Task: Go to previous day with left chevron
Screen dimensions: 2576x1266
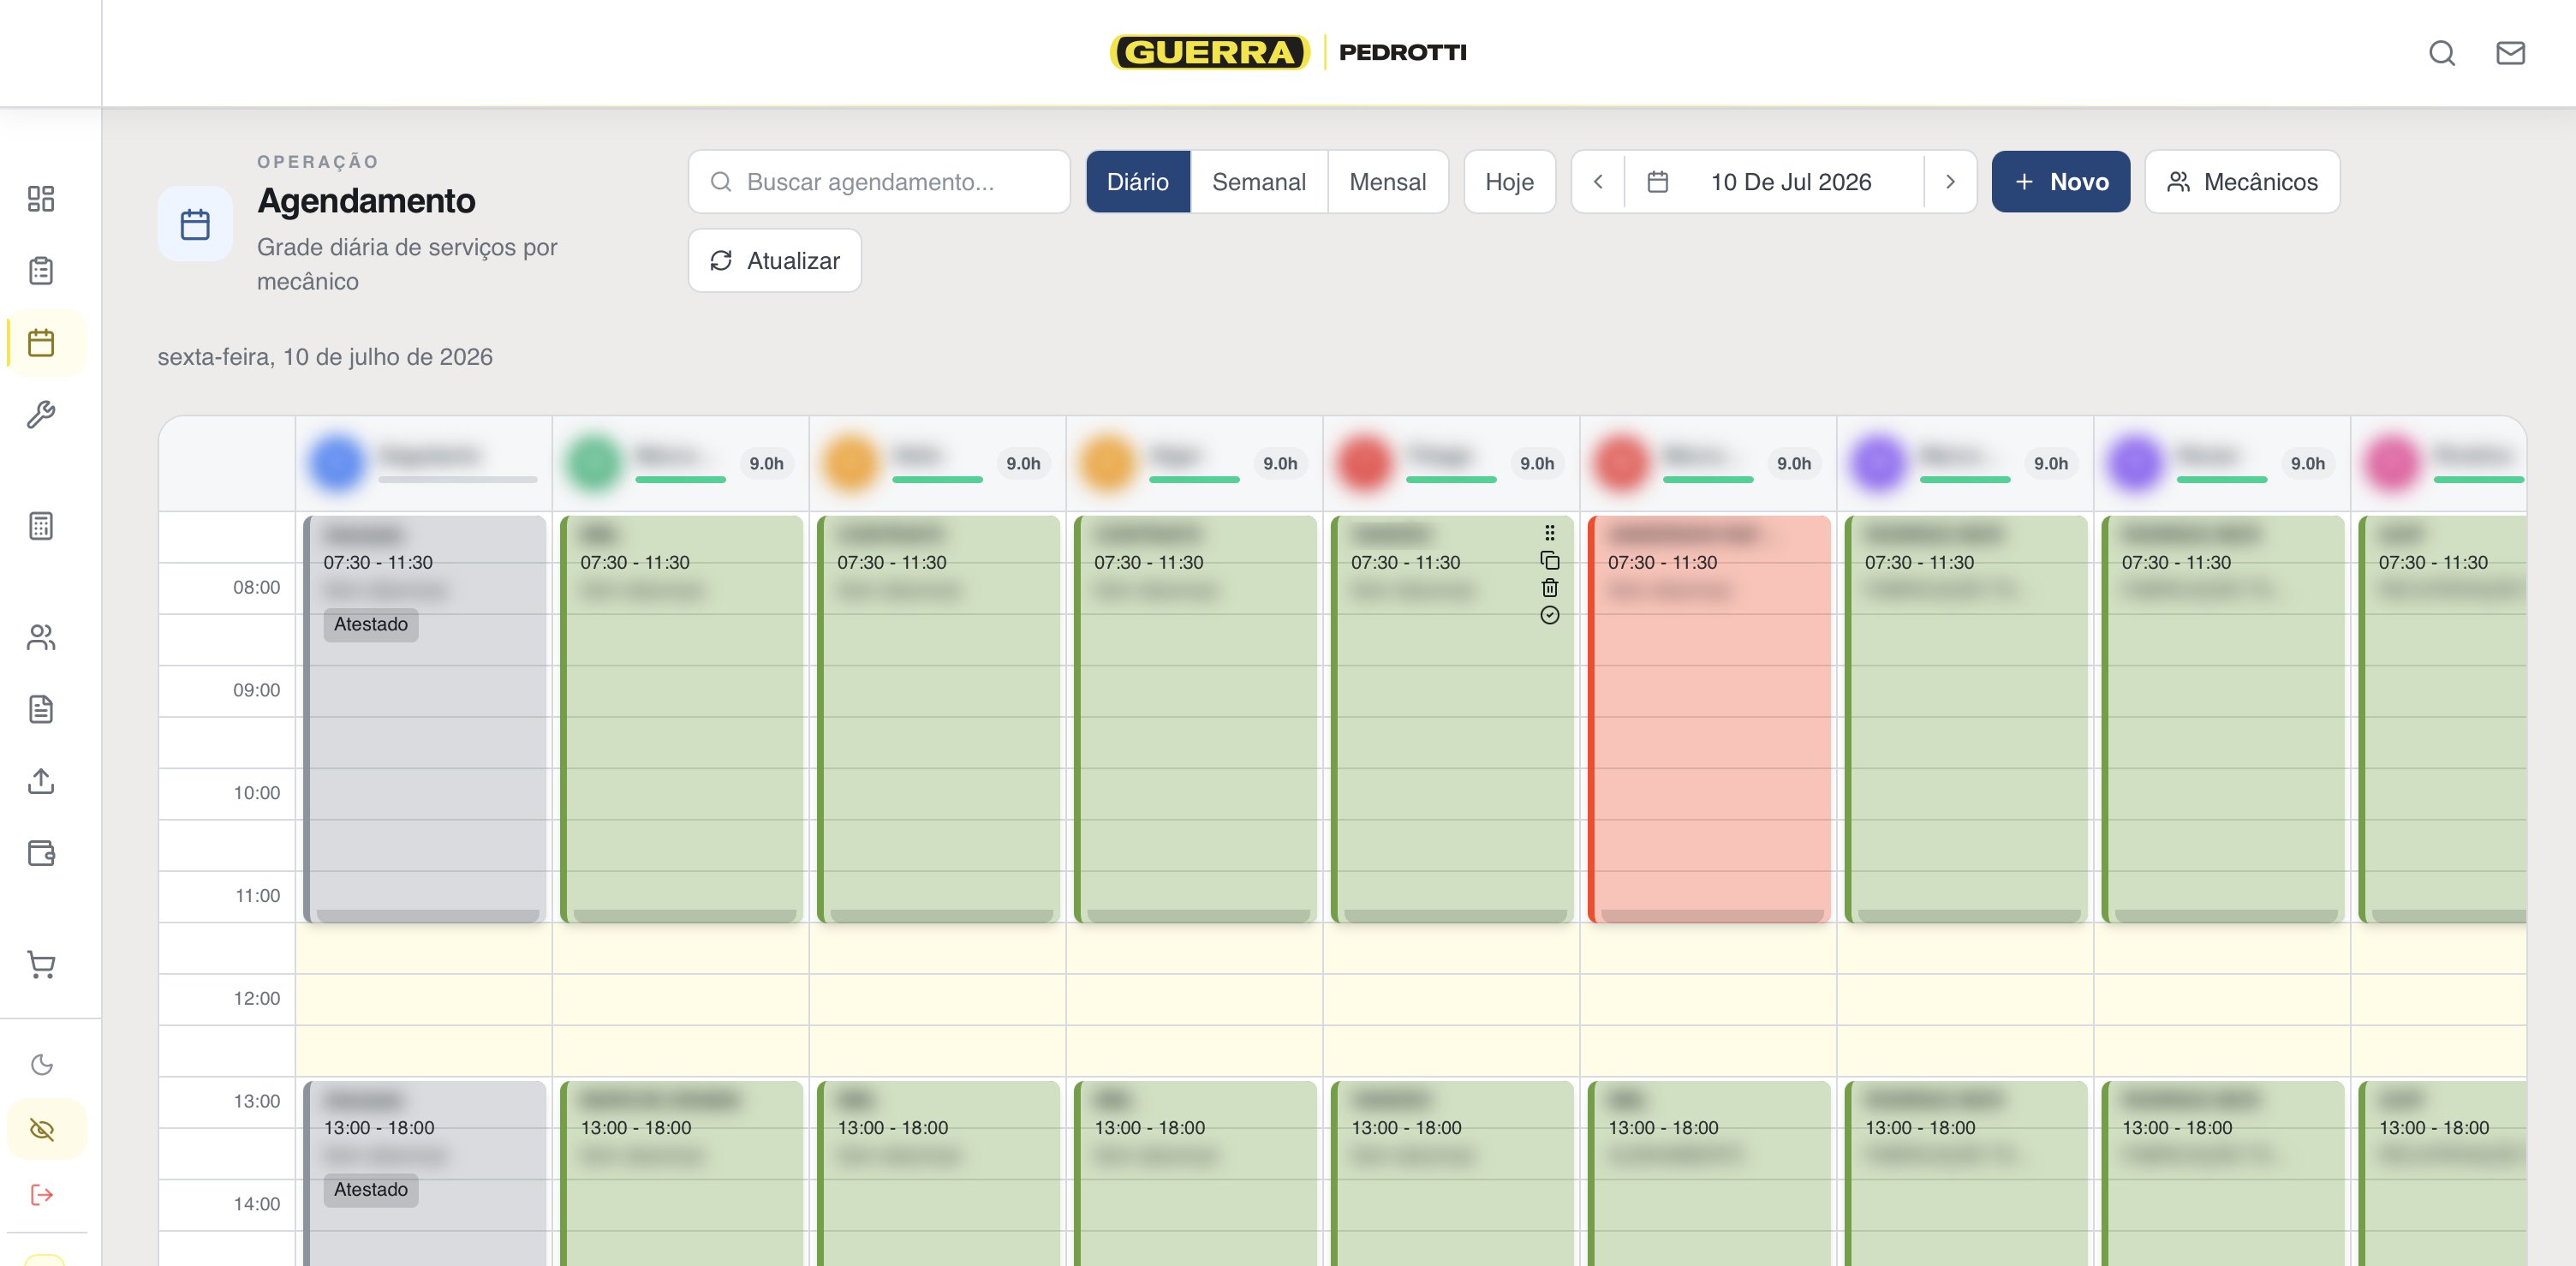Action: pyautogui.click(x=1598, y=181)
